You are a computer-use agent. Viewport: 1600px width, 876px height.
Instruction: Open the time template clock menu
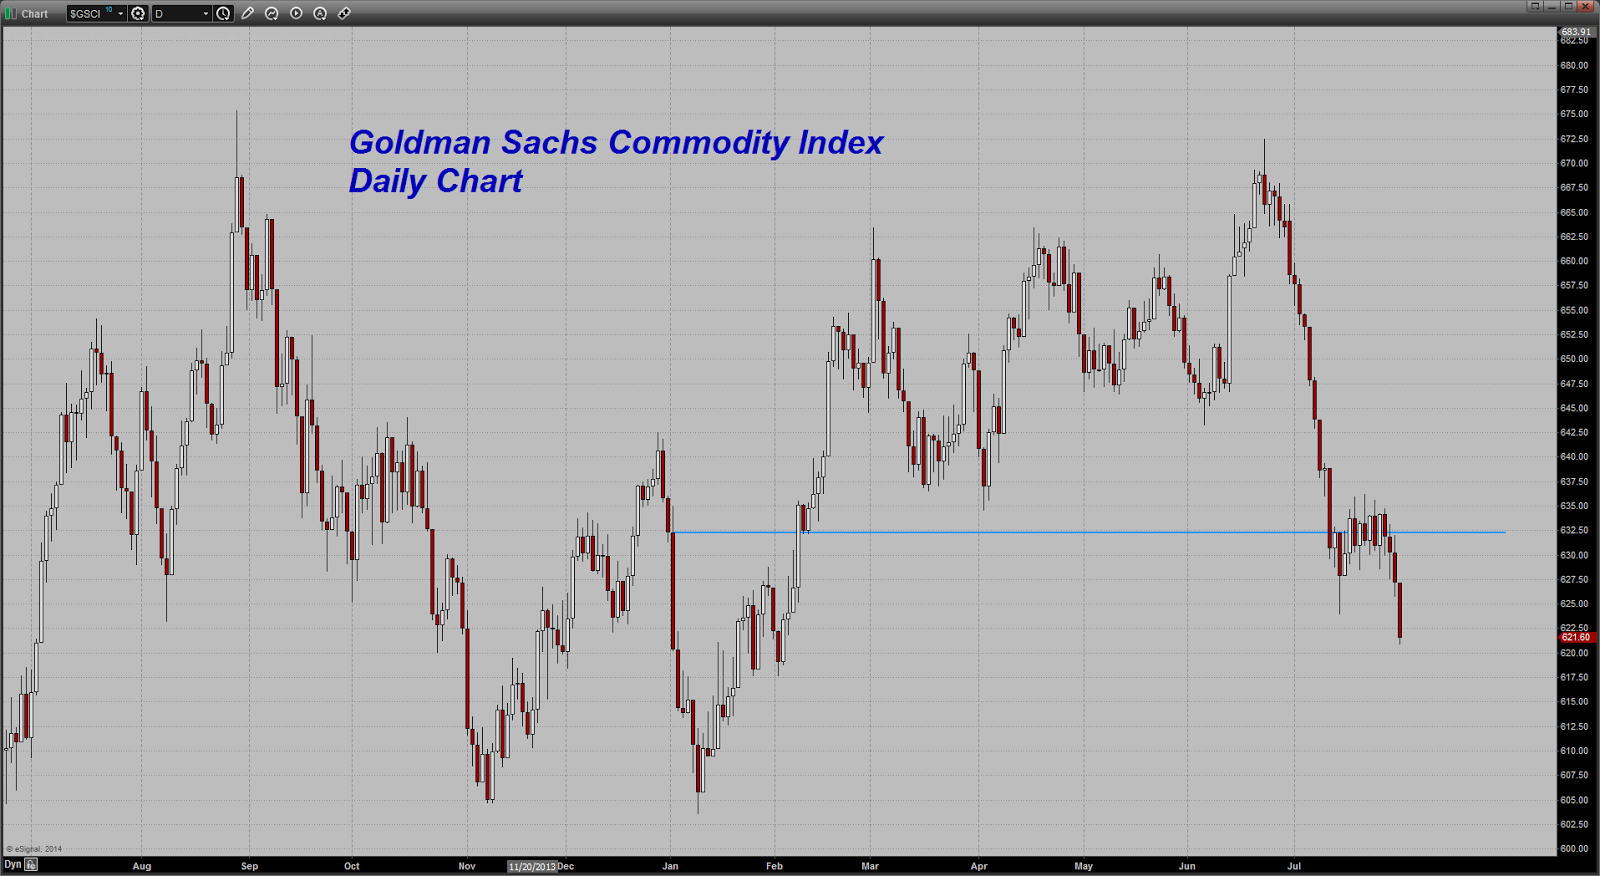point(223,13)
